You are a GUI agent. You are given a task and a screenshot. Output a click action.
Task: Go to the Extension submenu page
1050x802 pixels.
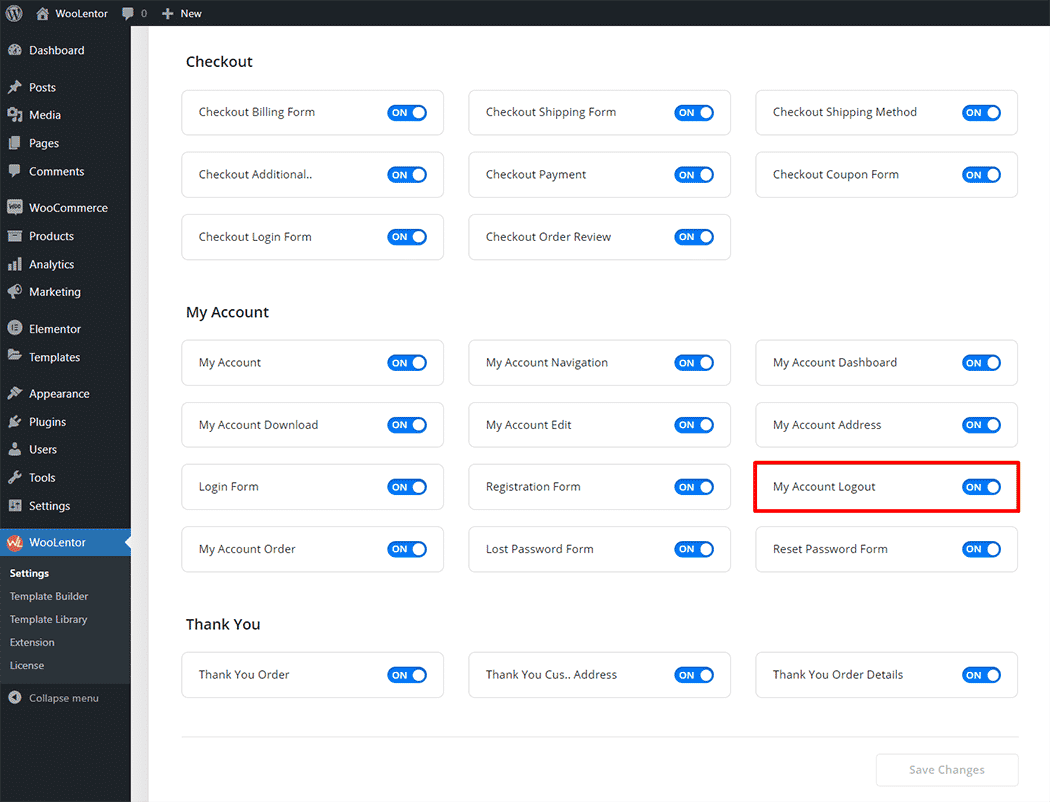pyautogui.click(x=32, y=642)
